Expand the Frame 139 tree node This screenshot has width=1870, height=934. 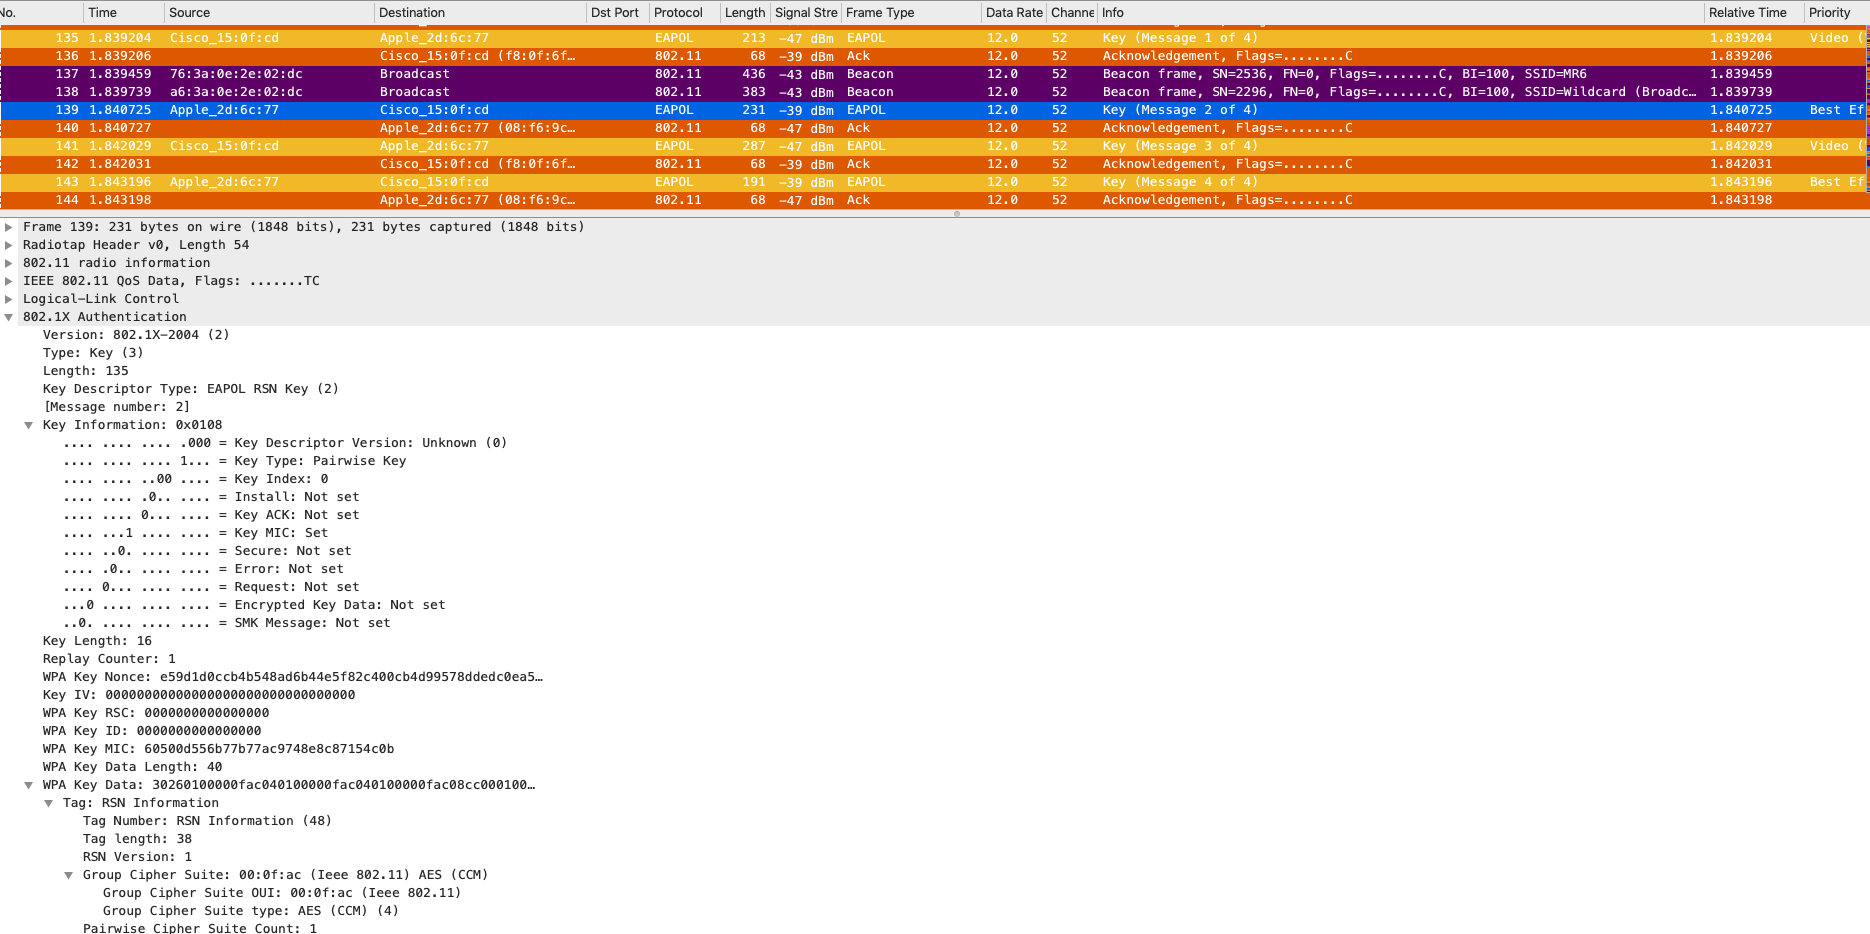click(9, 227)
